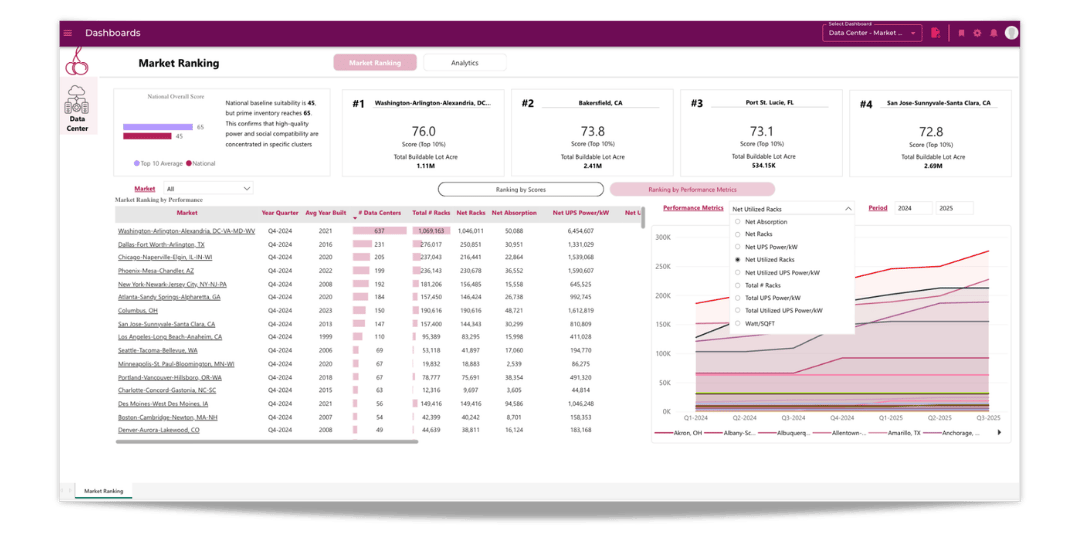The image size is (1080, 540).
Task: Select the Watt/SQFT radio option
Action: [738, 324]
